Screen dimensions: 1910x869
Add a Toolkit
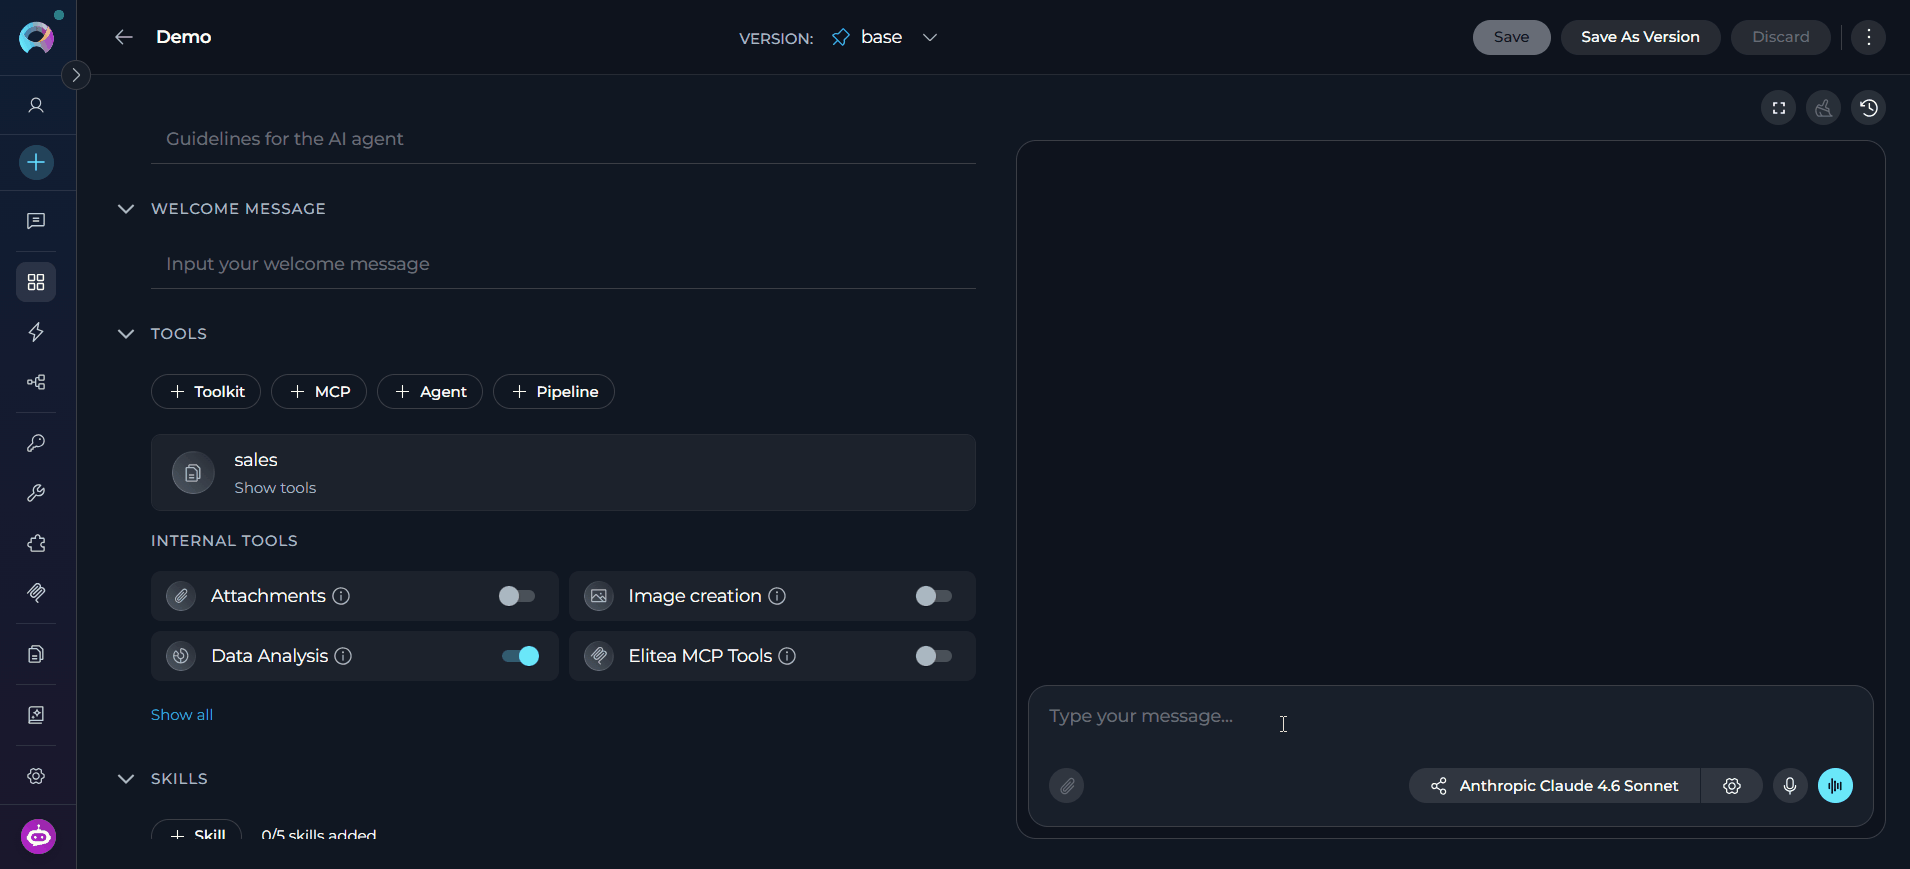[x=206, y=391]
